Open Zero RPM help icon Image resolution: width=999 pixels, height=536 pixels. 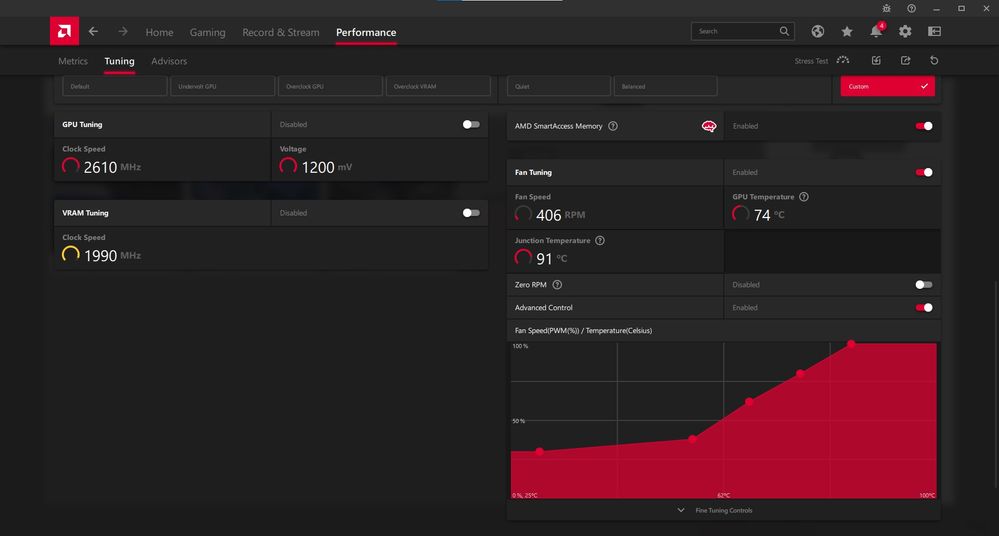click(x=557, y=285)
